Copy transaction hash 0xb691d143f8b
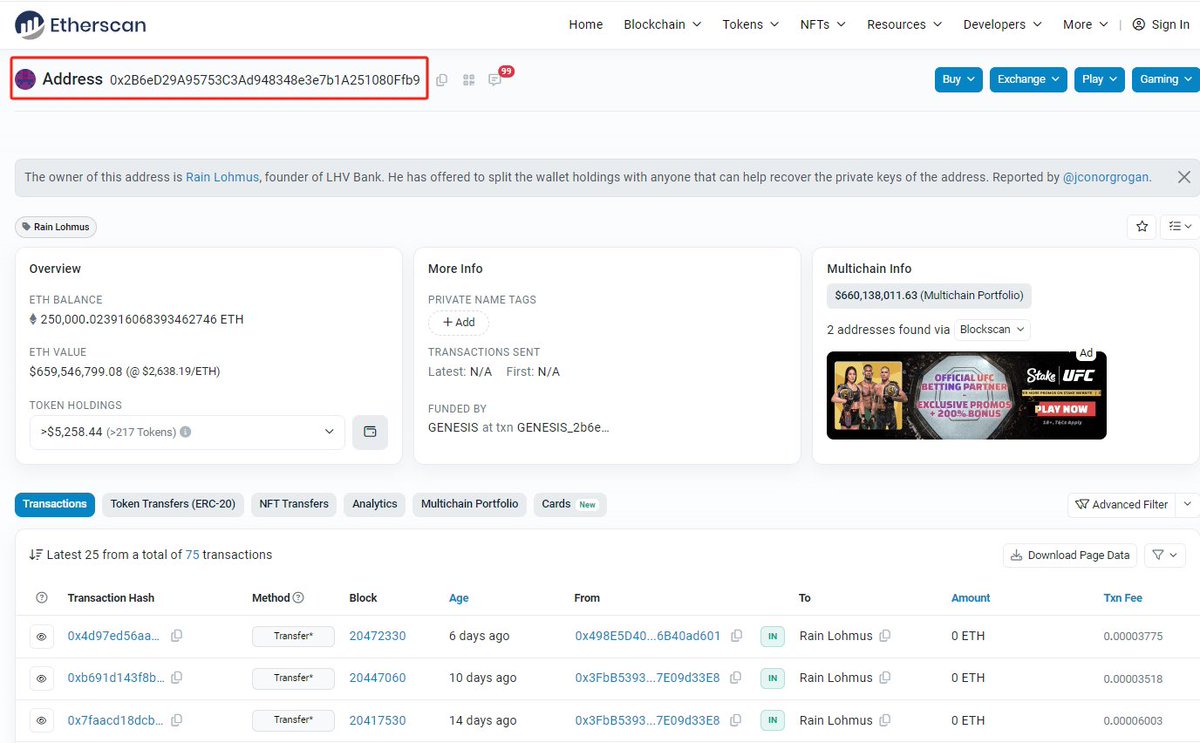This screenshot has height=743, width=1200. (x=177, y=678)
